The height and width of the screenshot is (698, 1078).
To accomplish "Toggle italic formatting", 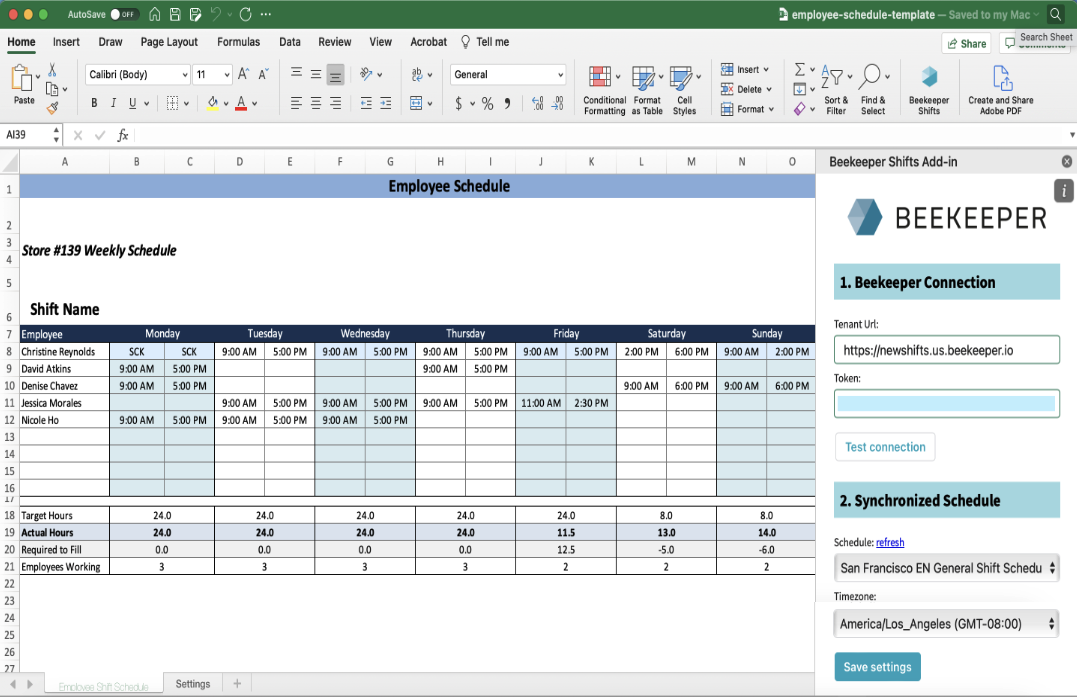I will [x=113, y=103].
